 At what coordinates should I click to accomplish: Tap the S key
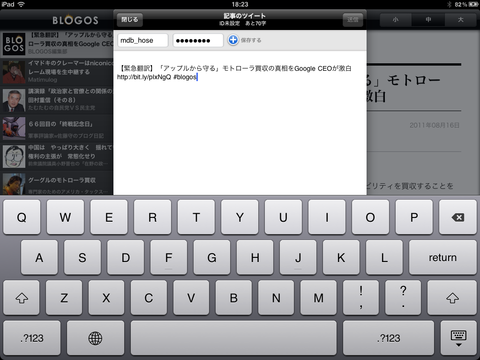click(82, 257)
